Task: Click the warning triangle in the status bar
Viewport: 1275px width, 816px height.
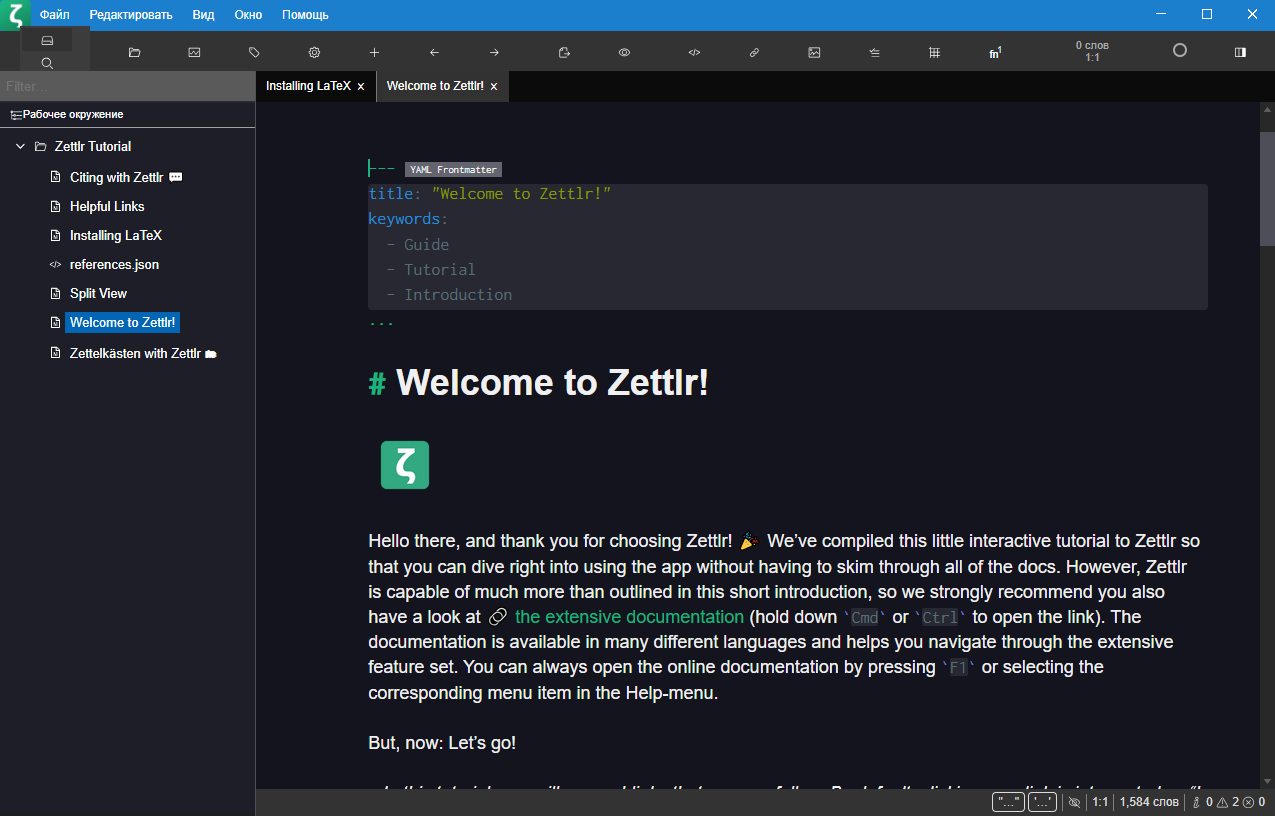Action: coord(1221,802)
